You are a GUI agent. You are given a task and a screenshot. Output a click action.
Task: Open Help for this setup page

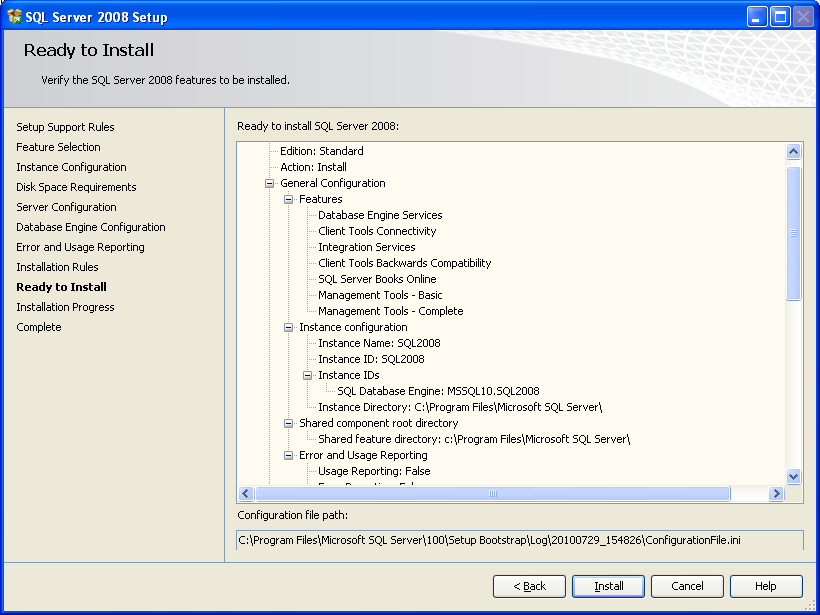pyautogui.click(x=766, y=586)
